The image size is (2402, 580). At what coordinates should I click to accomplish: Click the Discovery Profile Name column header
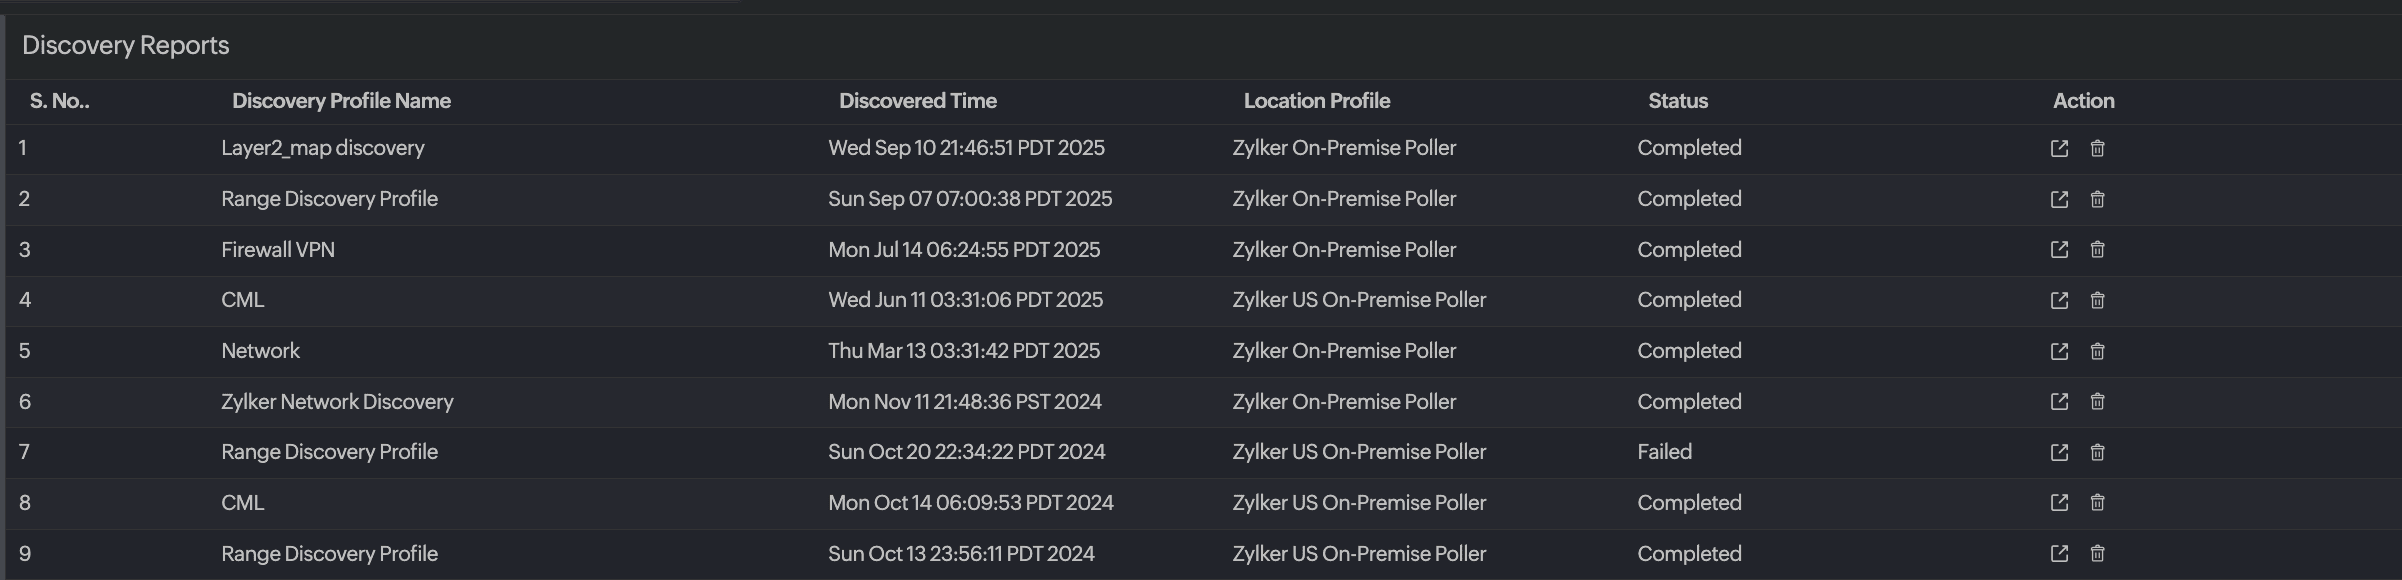click(341, 101)
